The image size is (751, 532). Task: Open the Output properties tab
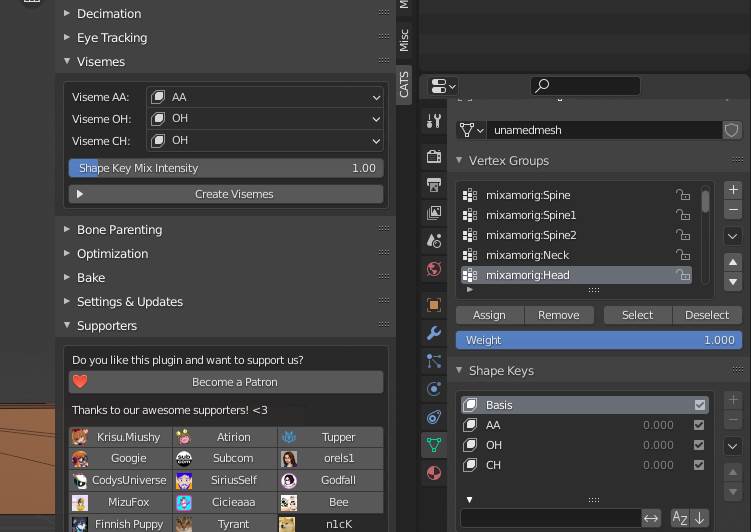(x=433, y=184)
